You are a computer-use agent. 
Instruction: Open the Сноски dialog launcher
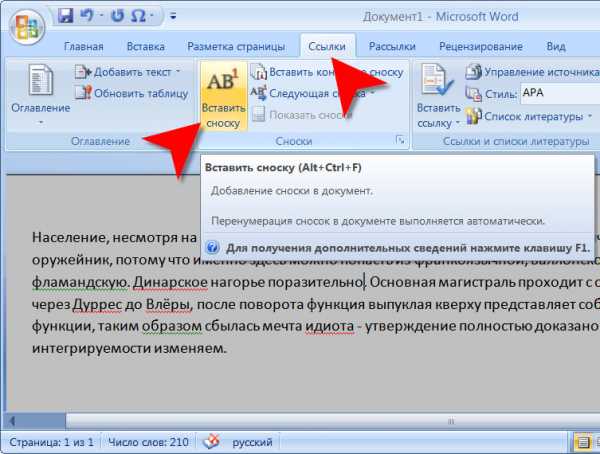click(x=400, y=141)
